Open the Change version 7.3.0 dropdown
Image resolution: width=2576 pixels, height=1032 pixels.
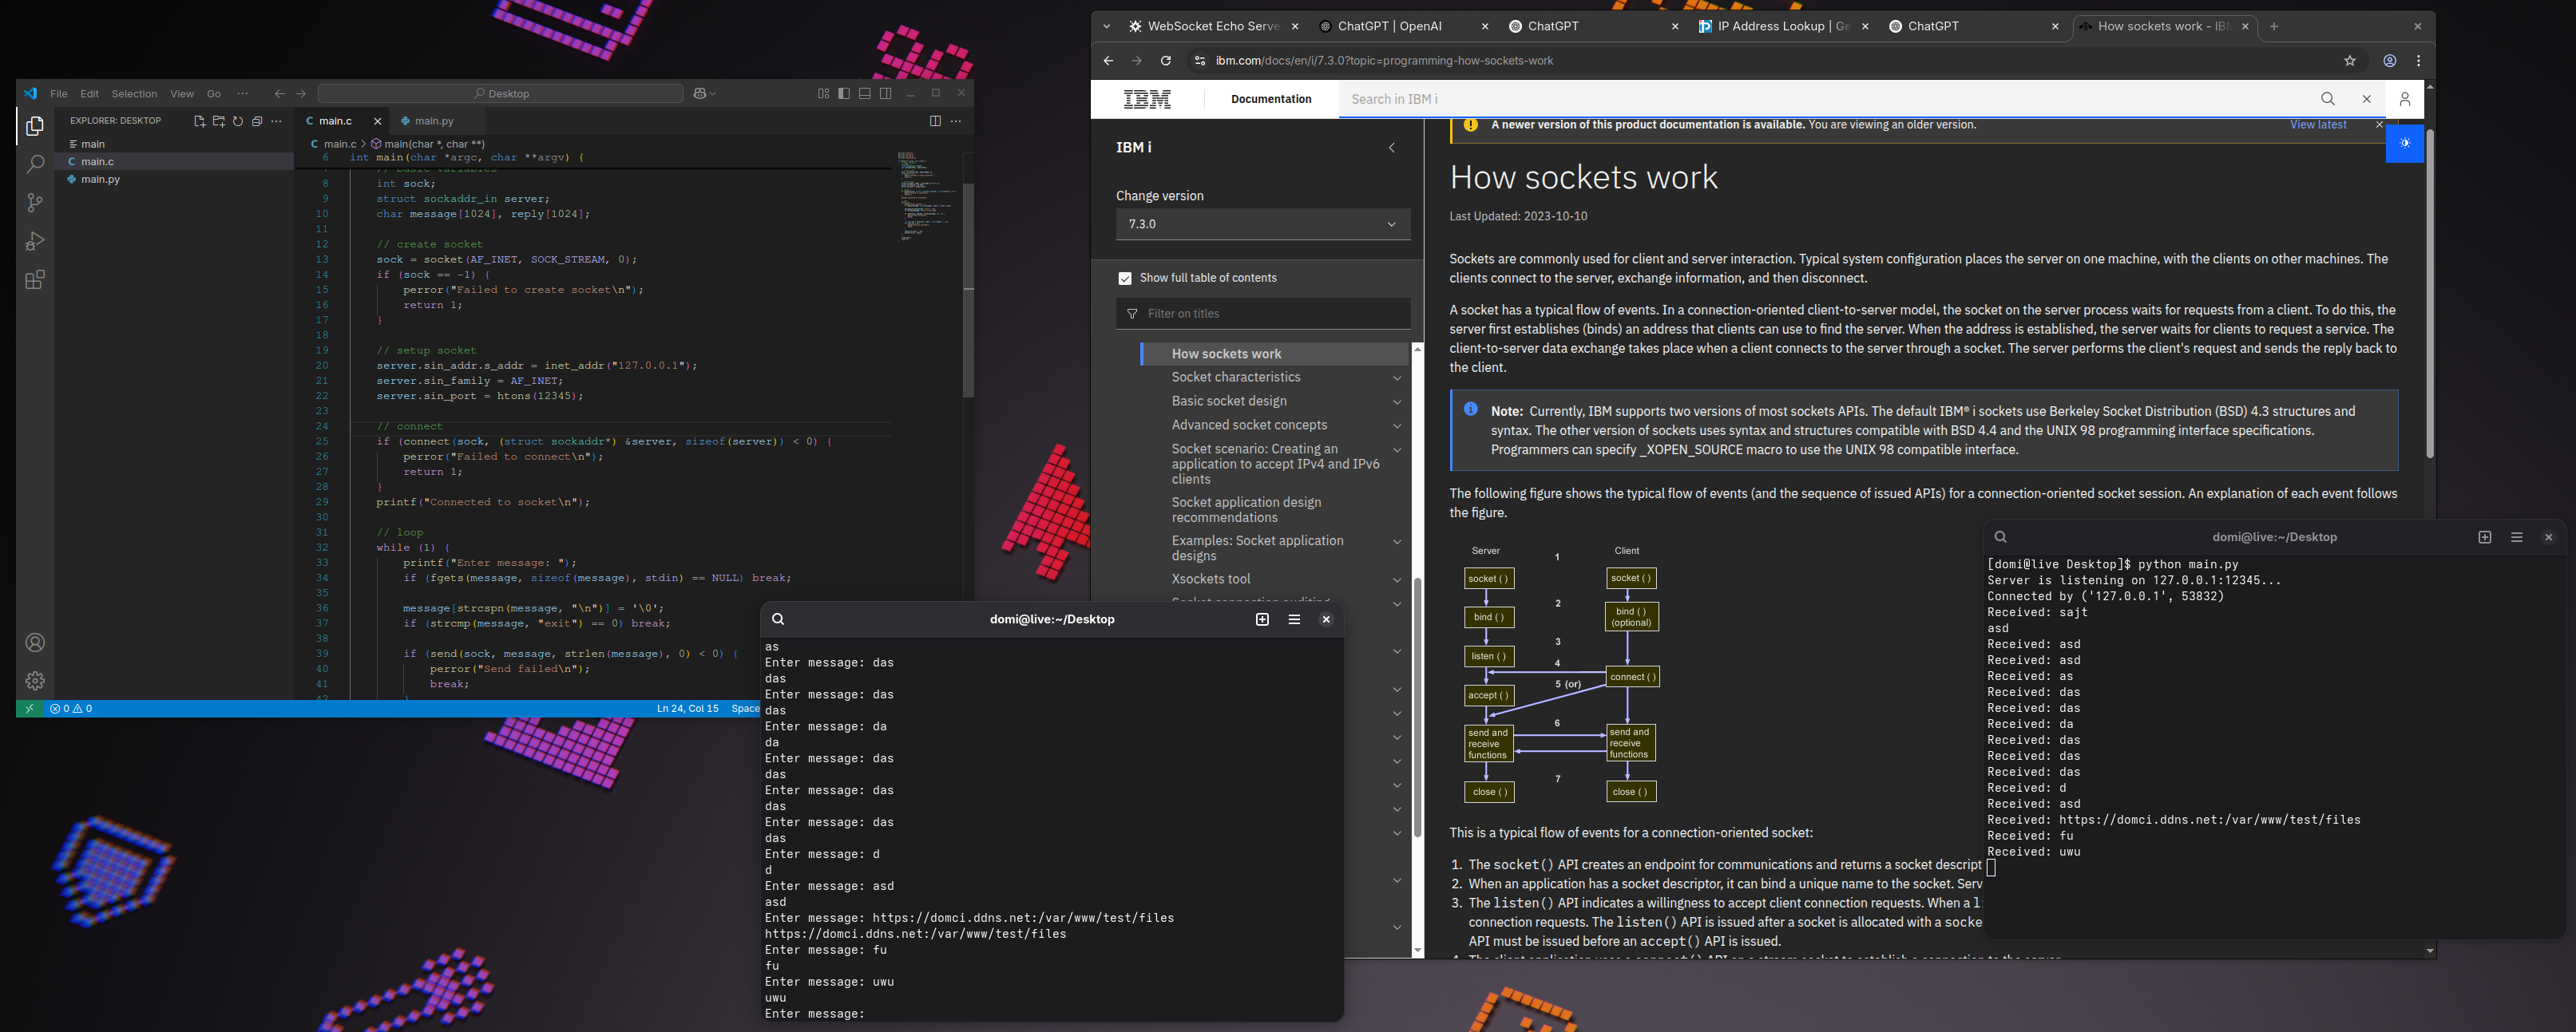(x=1262, y=224)
